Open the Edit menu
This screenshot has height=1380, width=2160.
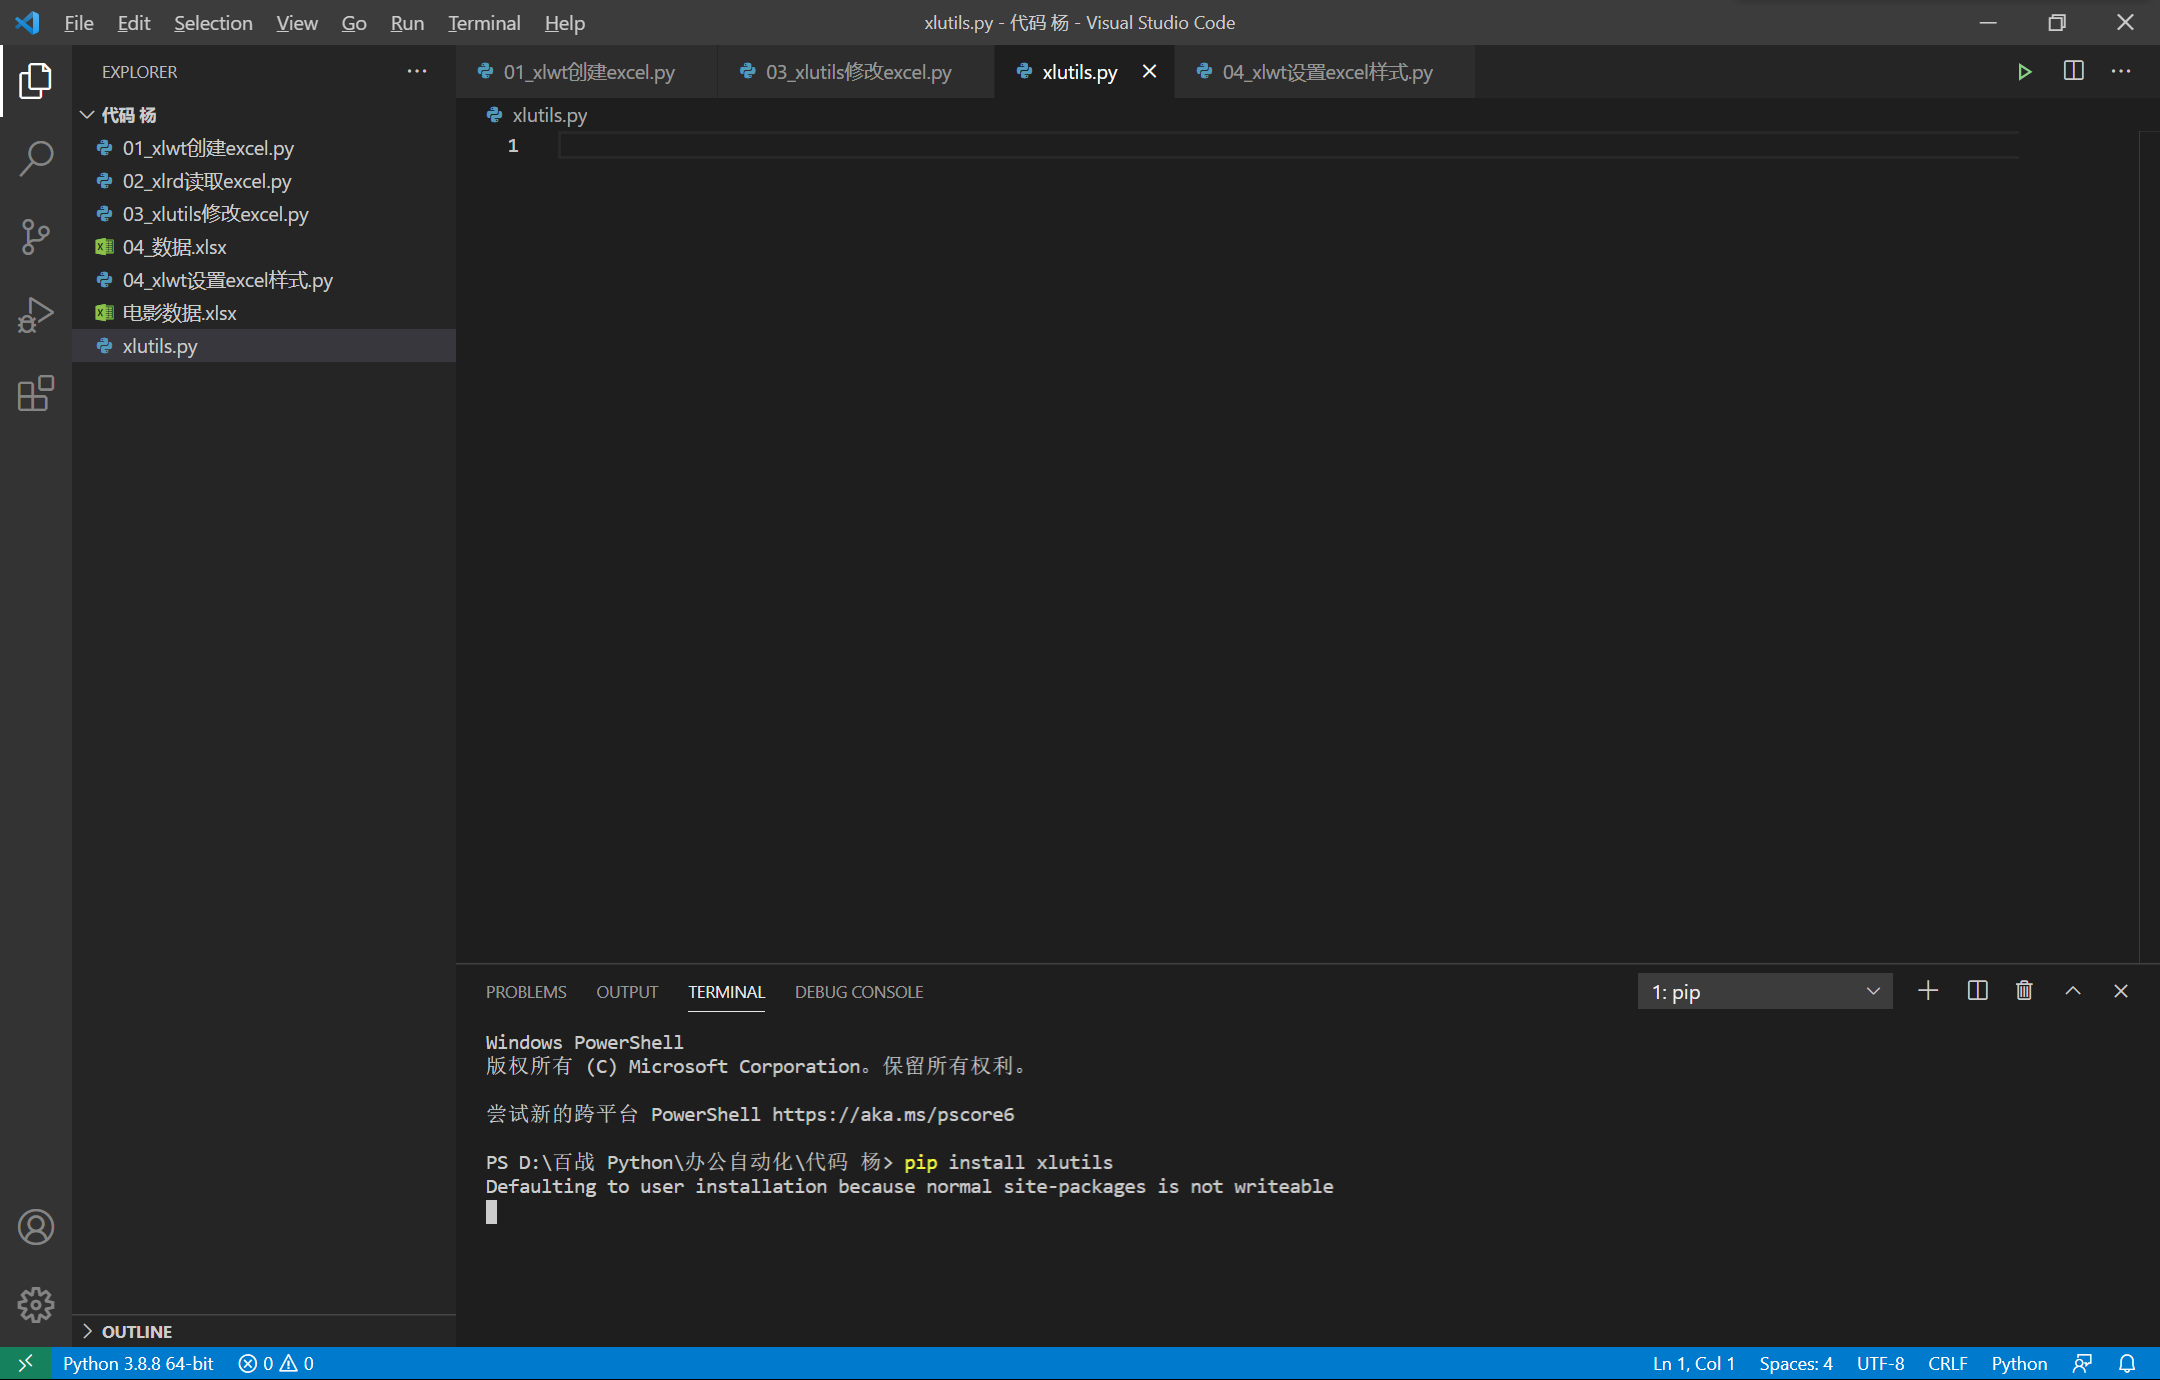133,22
